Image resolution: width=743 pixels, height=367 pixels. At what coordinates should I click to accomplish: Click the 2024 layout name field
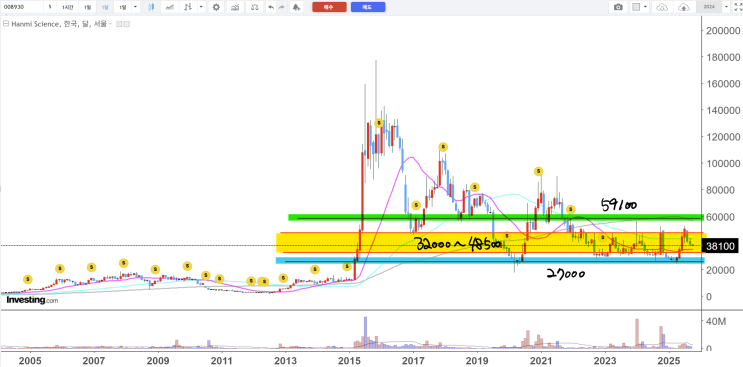point(709,7)
